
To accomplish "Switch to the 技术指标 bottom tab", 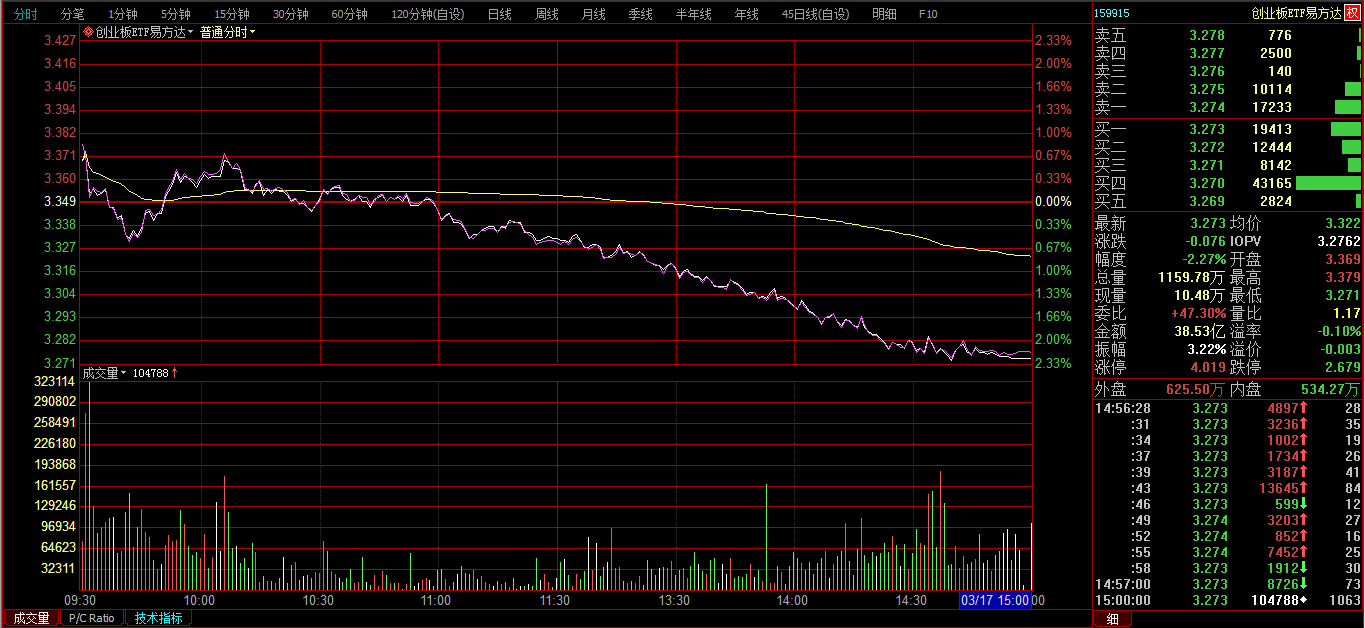I will [x=159, y=618].
